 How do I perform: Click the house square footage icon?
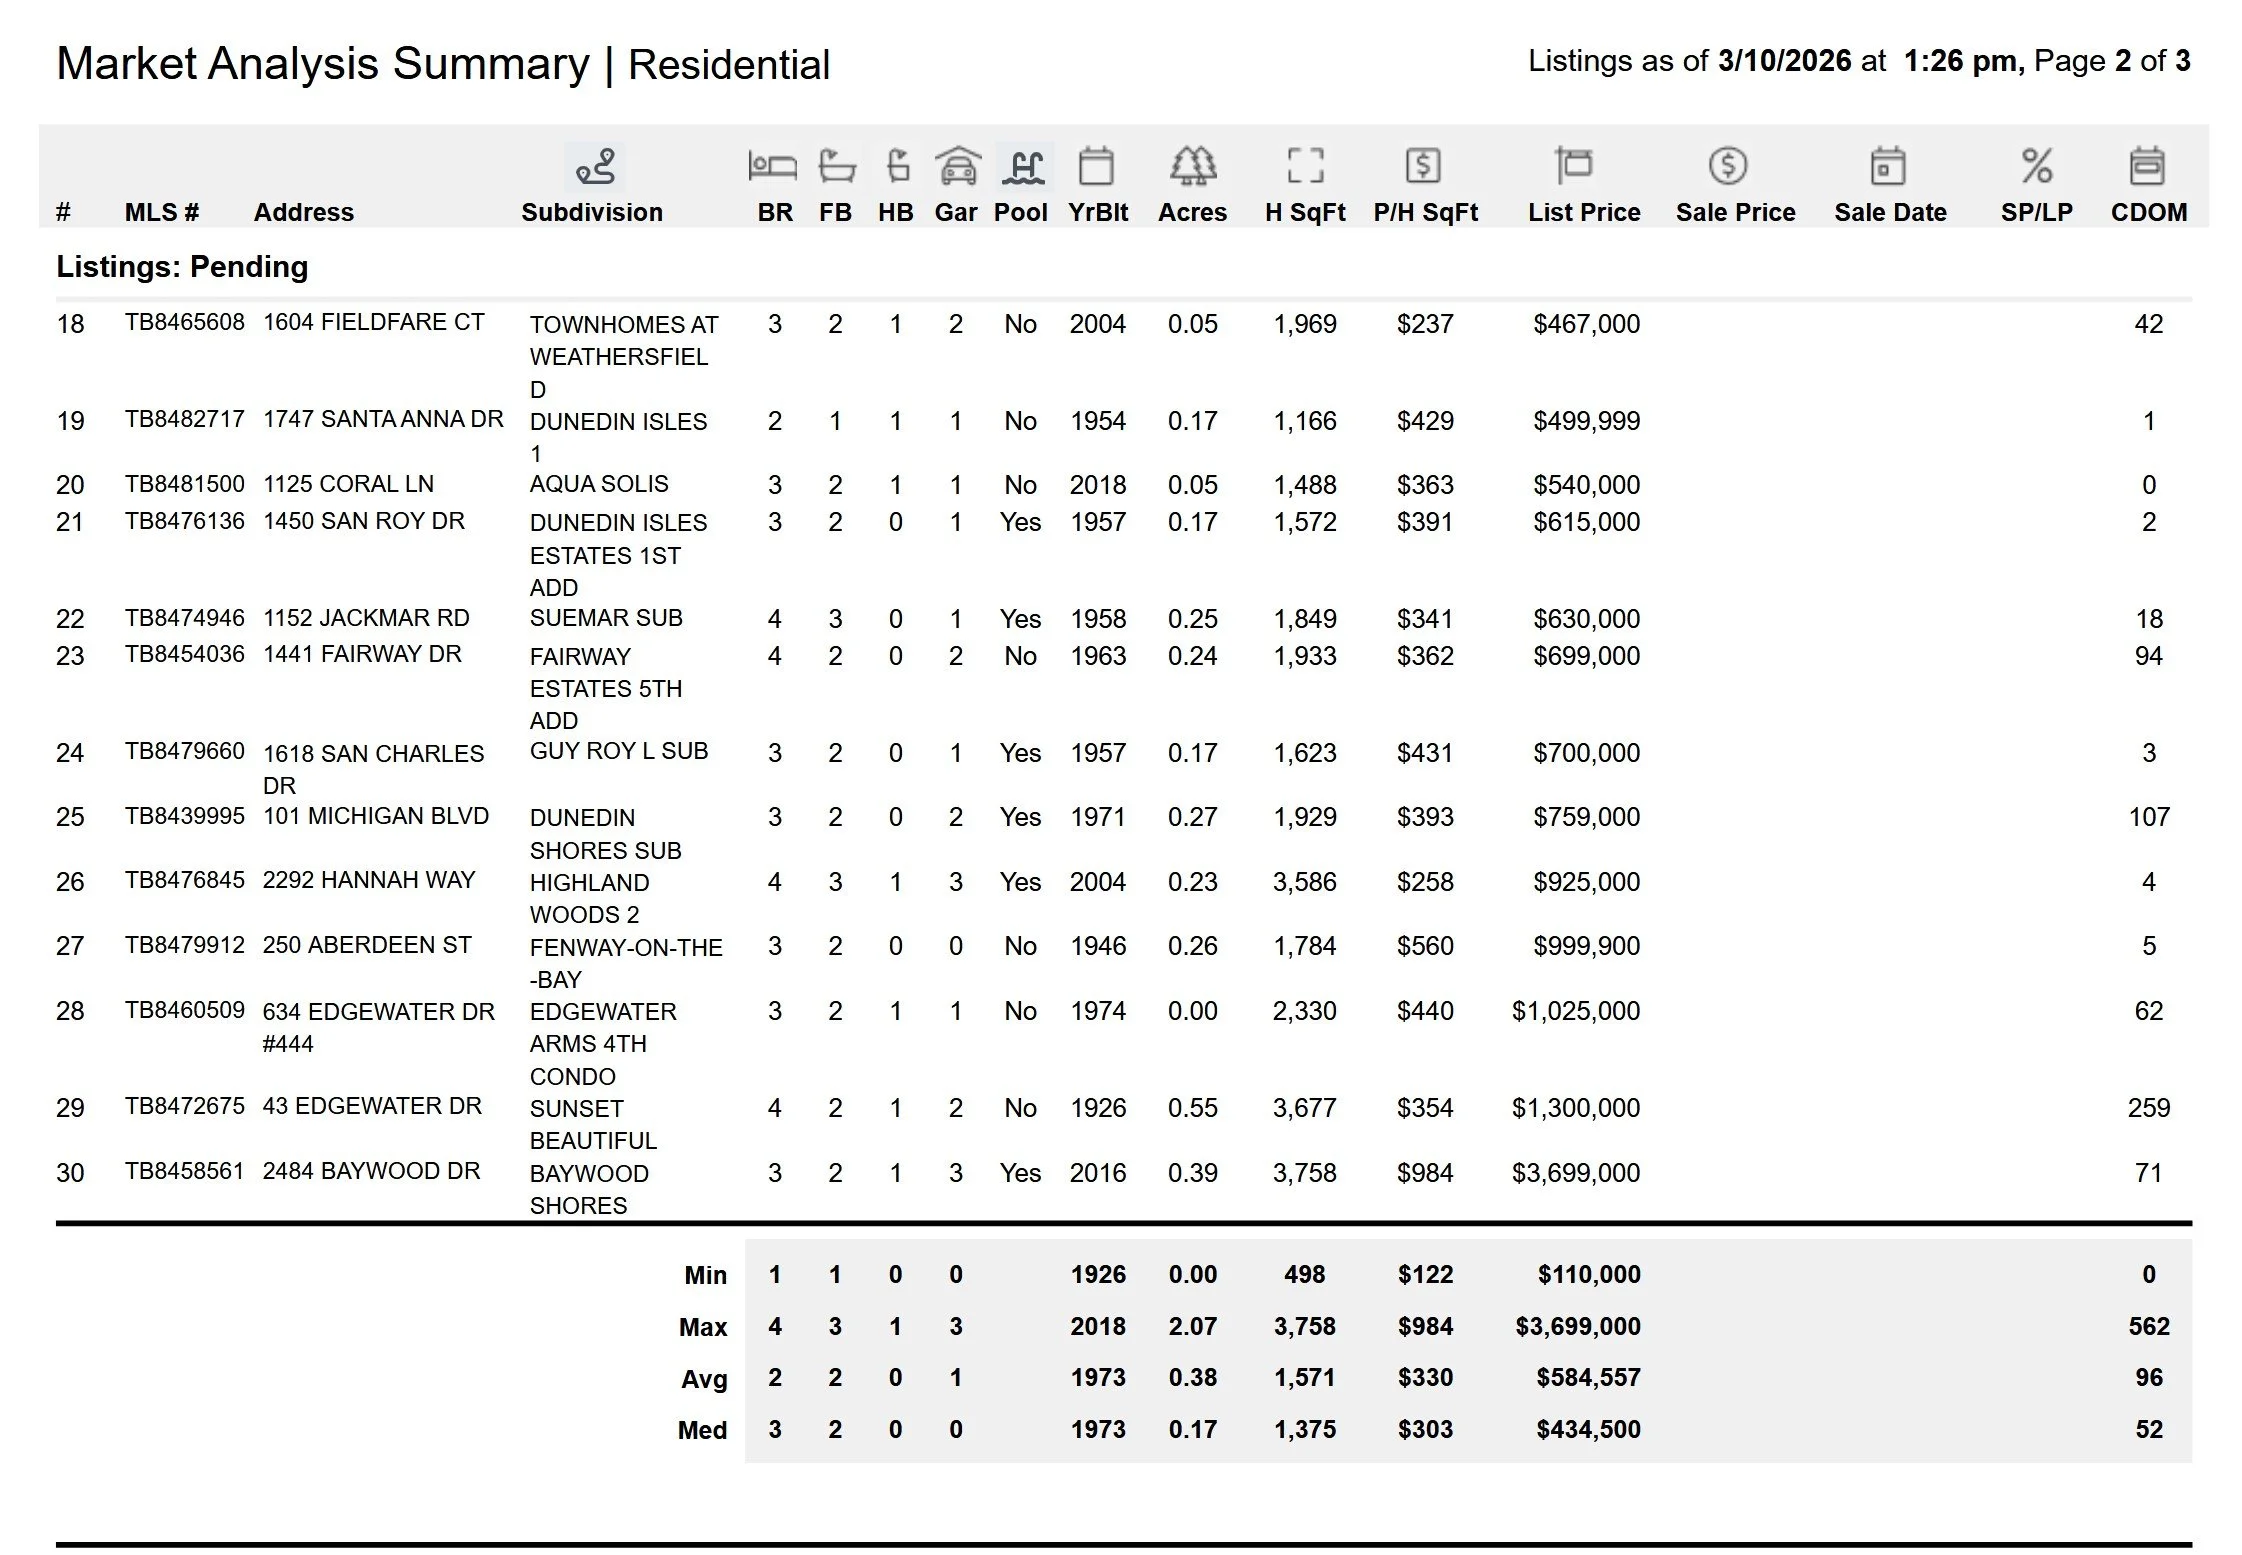1305,166
